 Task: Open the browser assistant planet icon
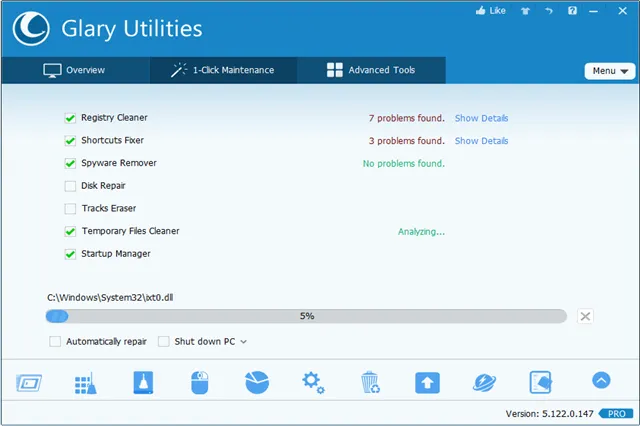click(x=484, y=383)
